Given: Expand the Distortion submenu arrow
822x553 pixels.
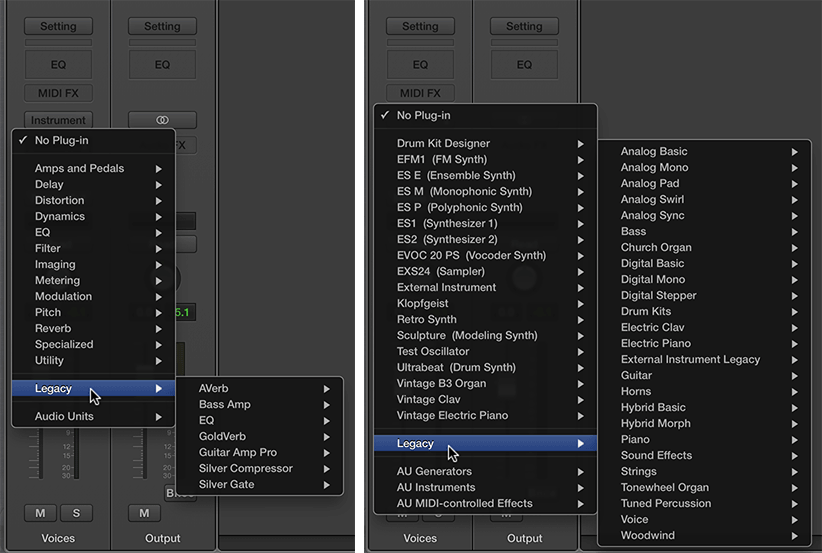Looking at the screenshot, I should tap(158, 201).
